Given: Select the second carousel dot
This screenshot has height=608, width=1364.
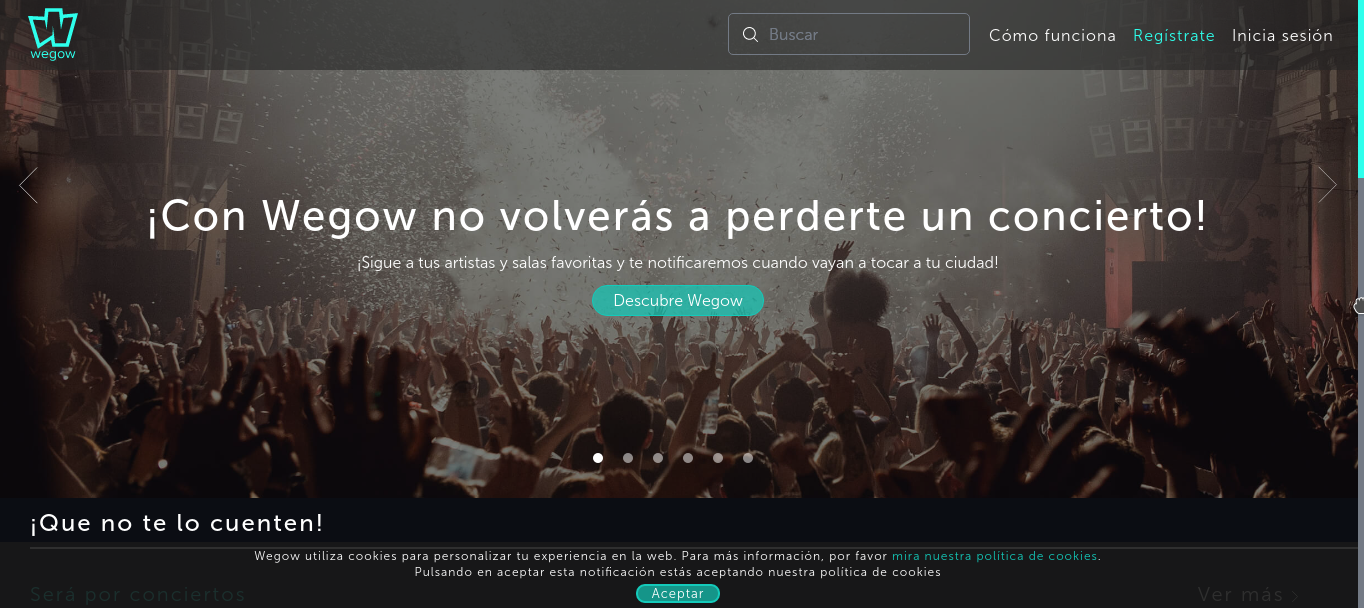Looking at the screenshot, I should click(628, 458).
